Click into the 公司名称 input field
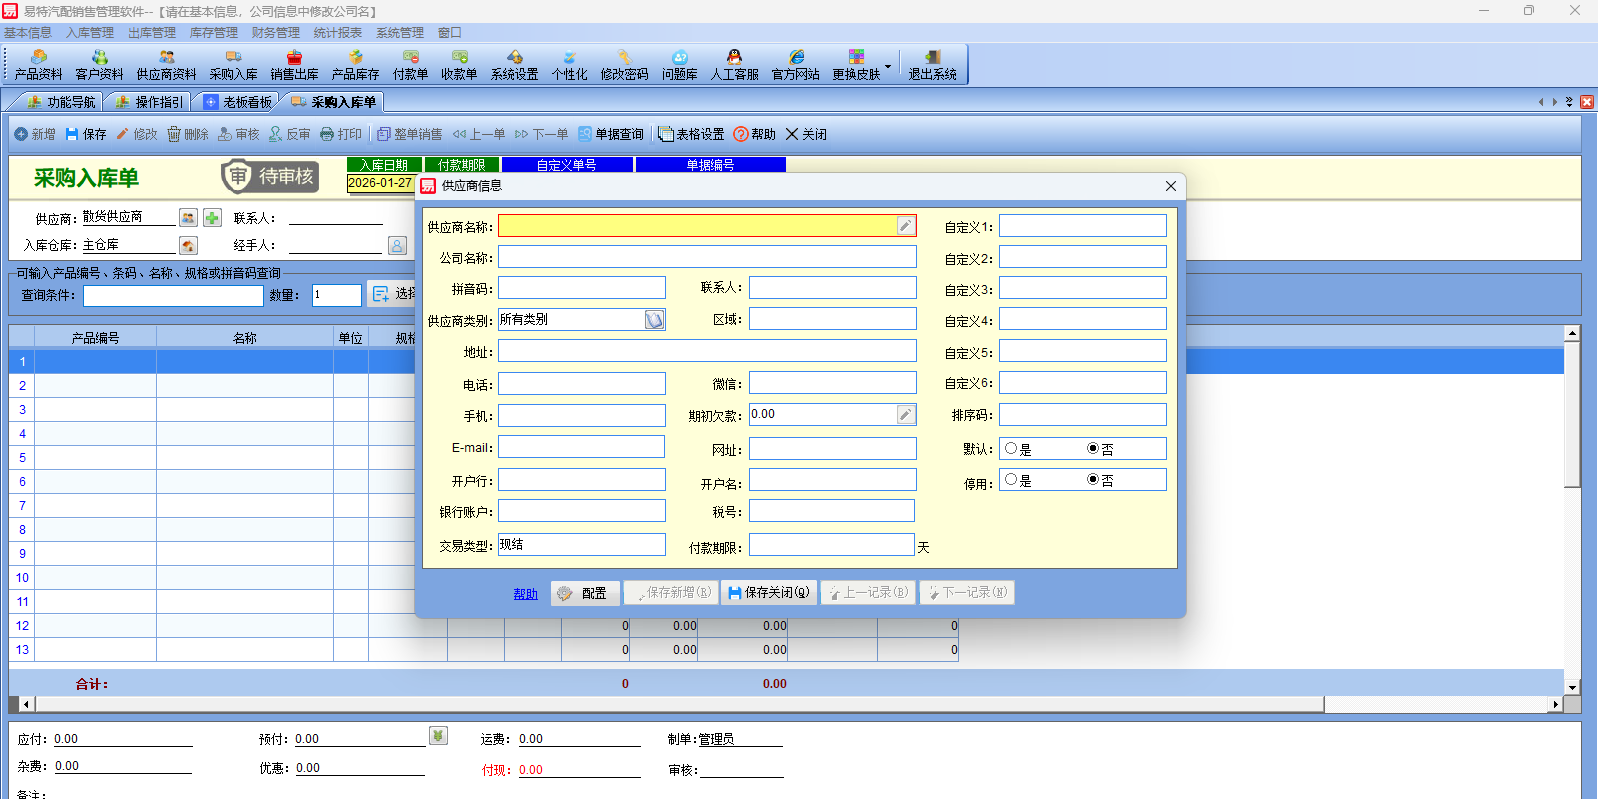Screen dimensions: 1598x799 coord(707,258)
